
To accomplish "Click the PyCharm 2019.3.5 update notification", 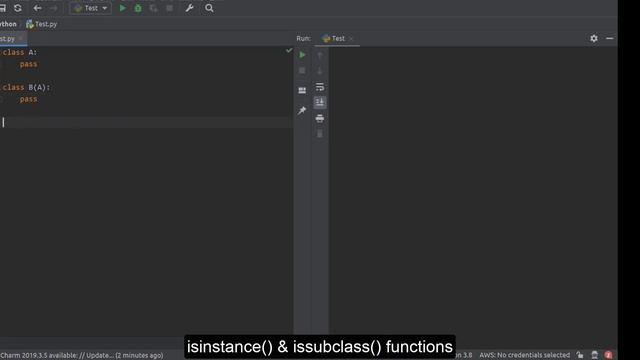I will [82, 355].
